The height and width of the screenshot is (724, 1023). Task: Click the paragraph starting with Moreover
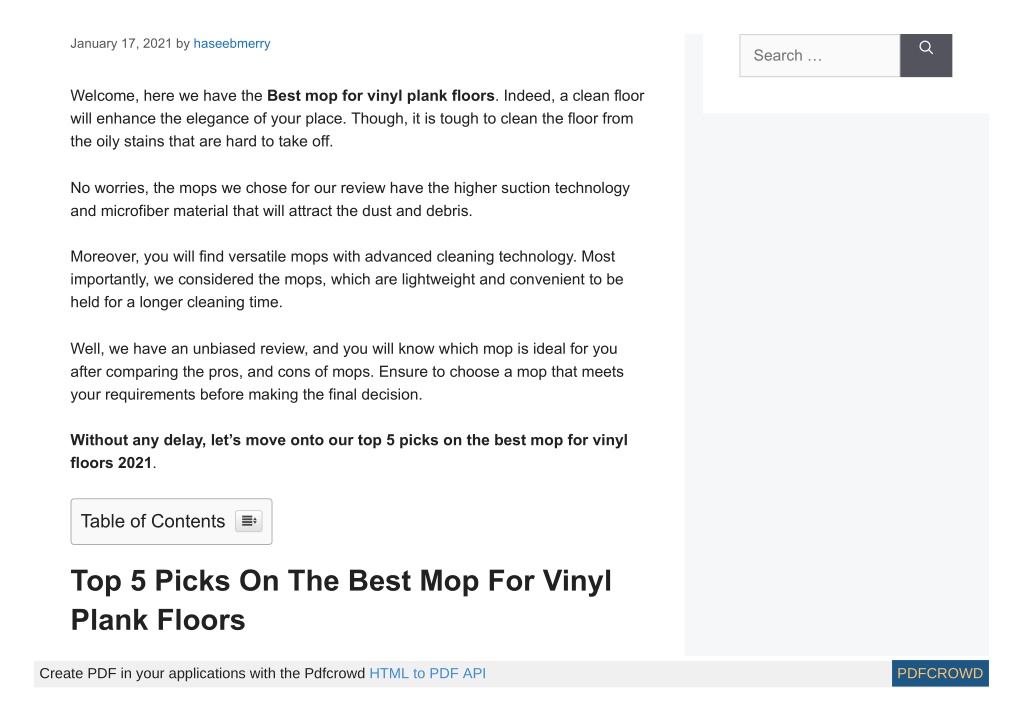coord(346,279)
